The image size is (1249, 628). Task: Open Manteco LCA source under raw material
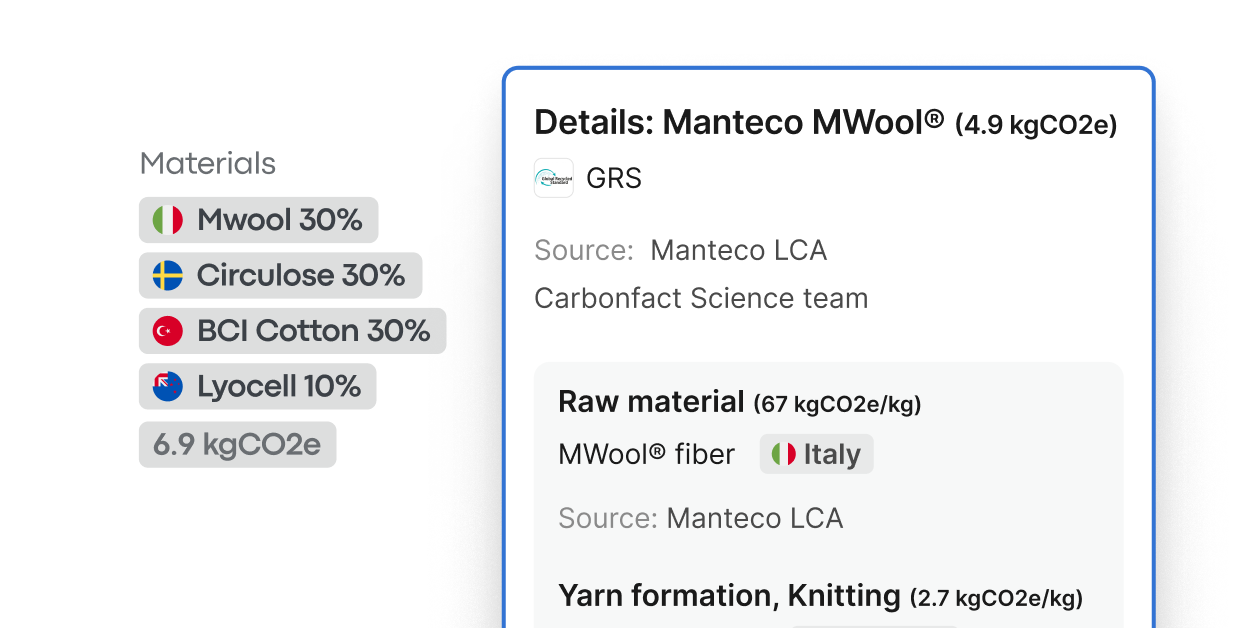[x=754, y=518]
